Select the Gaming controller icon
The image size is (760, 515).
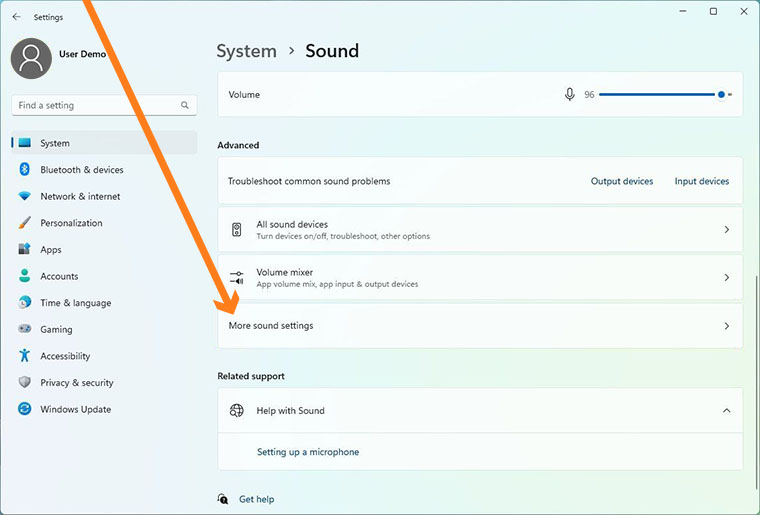pos(25,329)
